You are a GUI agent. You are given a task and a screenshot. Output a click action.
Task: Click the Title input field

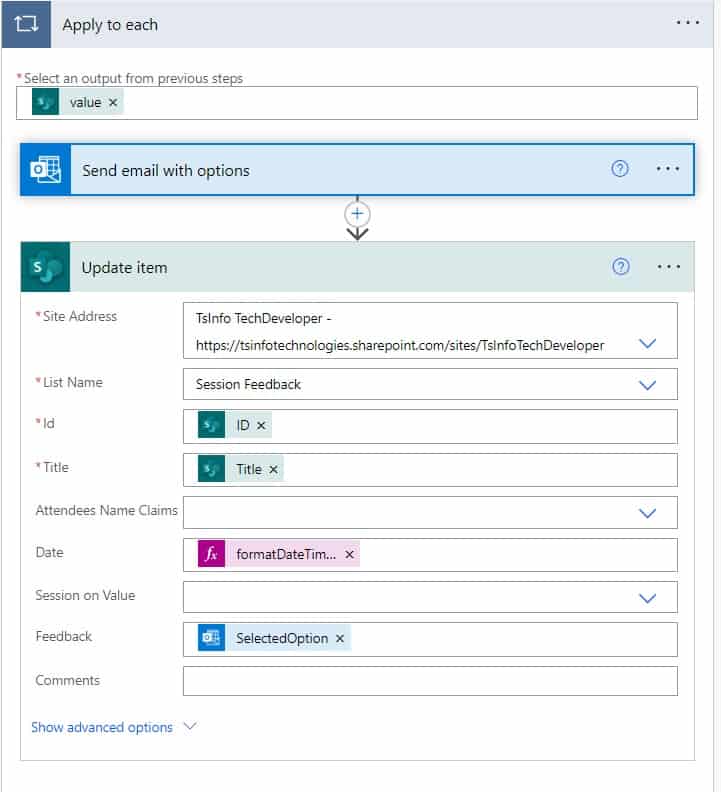[x=430, y=470]
